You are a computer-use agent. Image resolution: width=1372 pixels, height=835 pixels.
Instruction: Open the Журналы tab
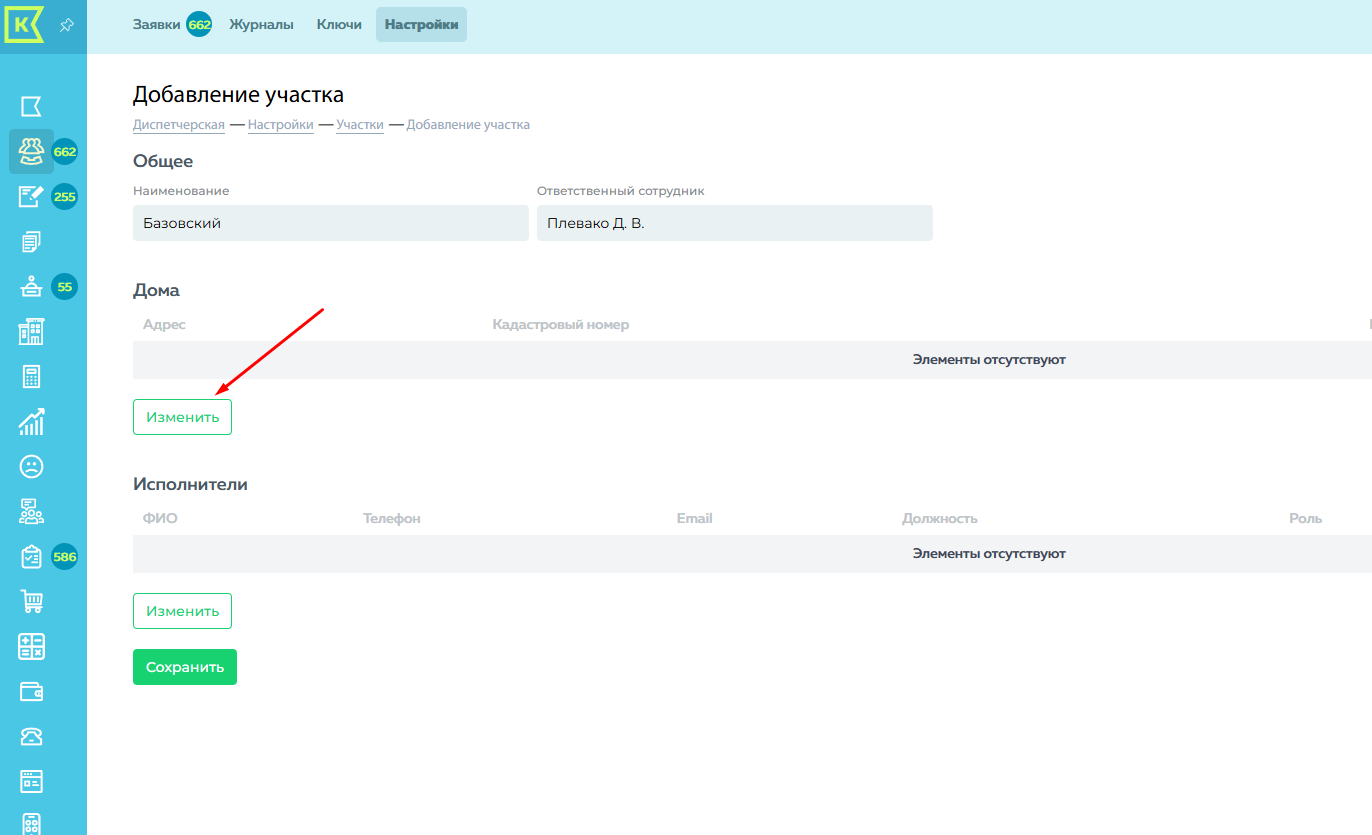261,25
